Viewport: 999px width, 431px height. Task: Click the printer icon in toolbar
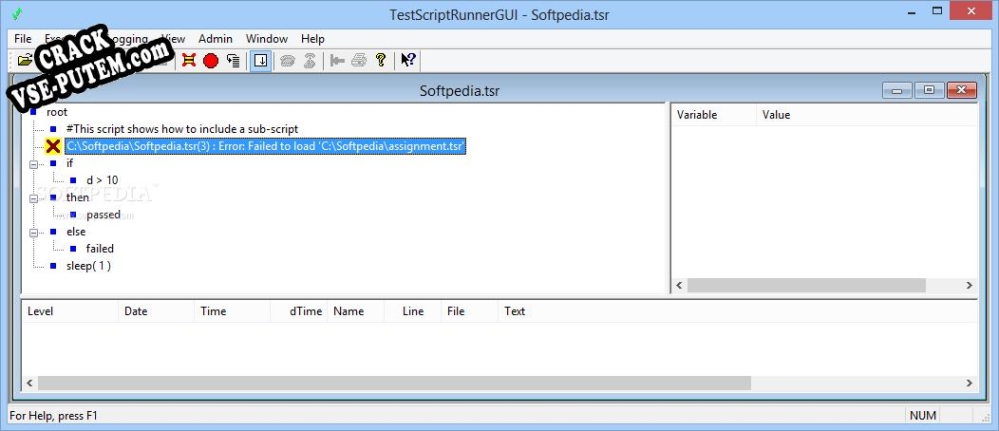(x=359, y=60)
